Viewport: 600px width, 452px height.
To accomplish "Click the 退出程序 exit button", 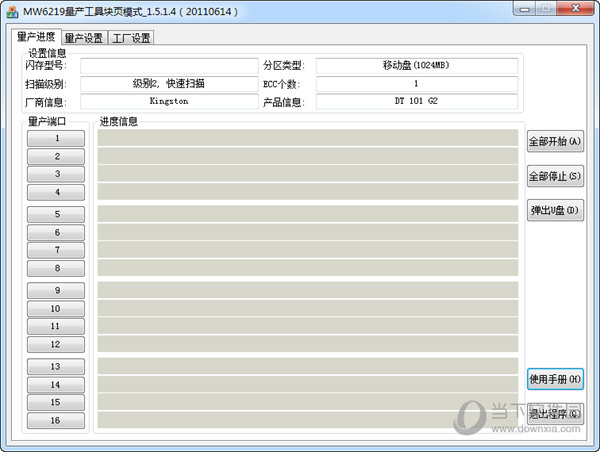I will pos(555,414).
